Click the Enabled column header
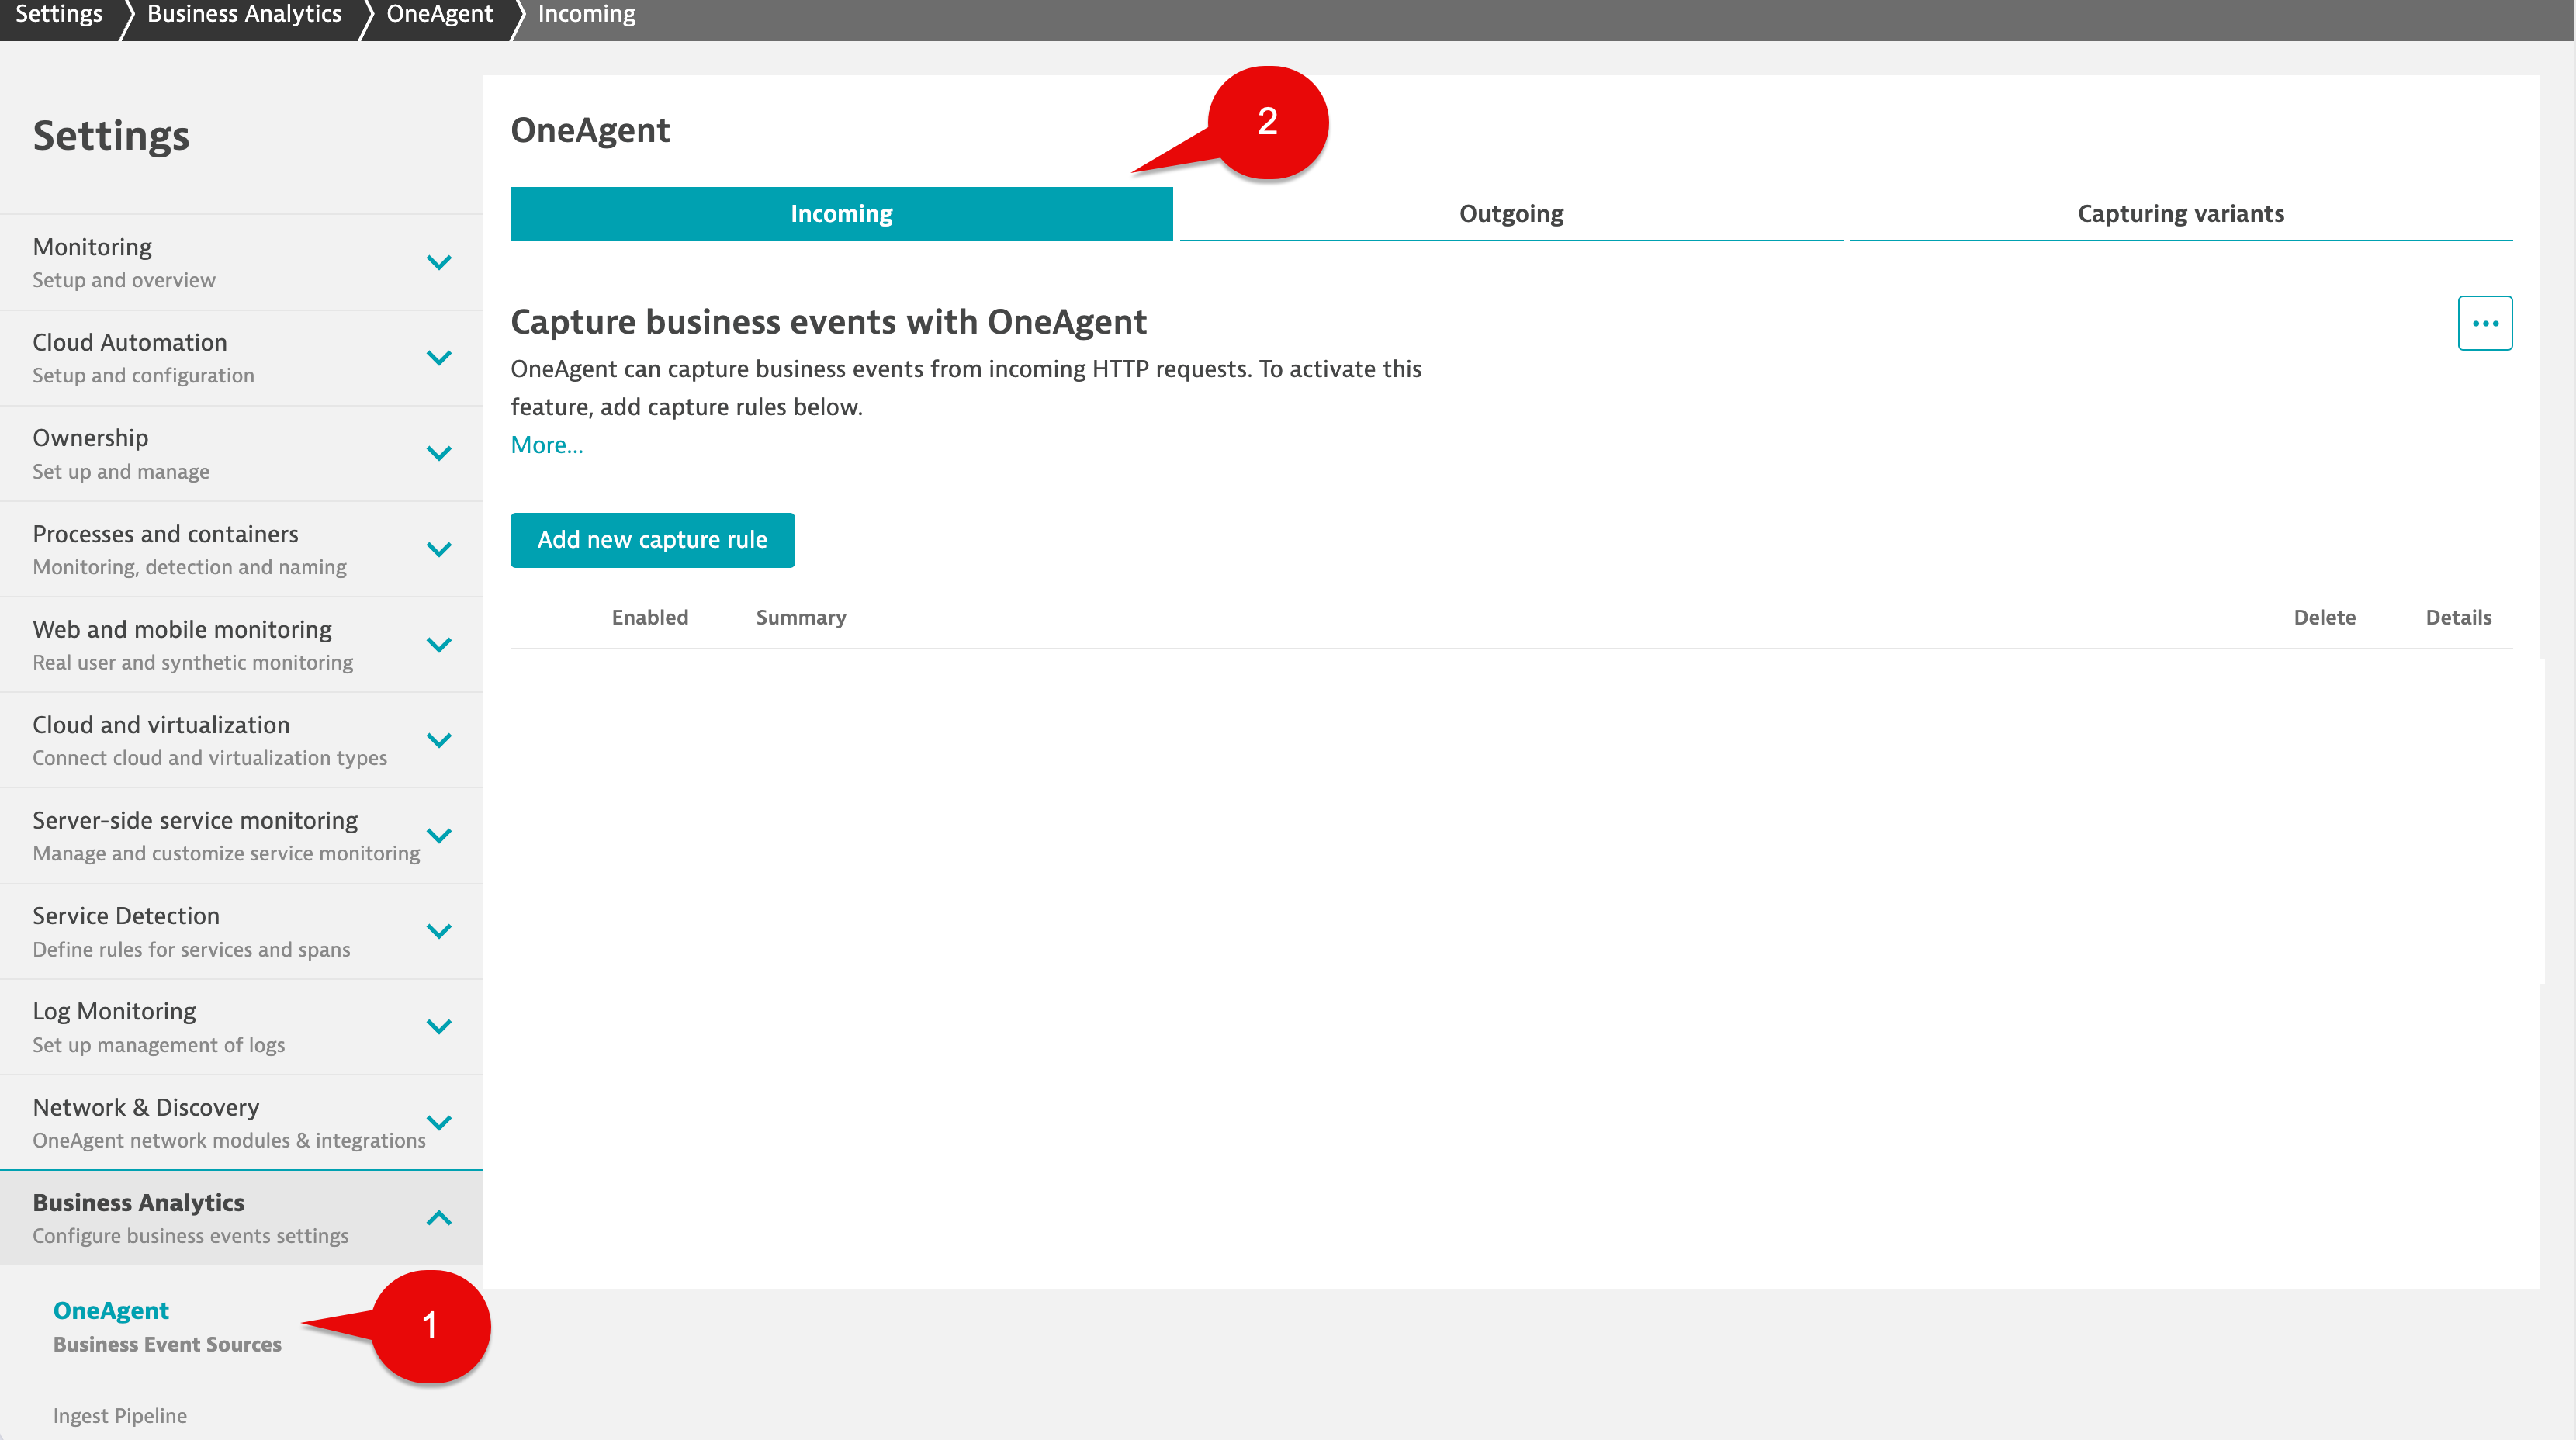This screenshot has width=2576, height=1440. (x=650, y=617)
